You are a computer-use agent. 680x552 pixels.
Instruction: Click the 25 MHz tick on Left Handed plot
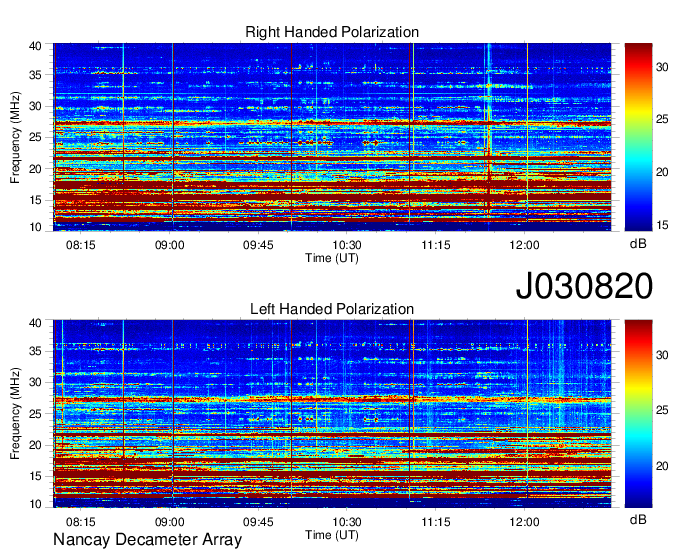pos(35,414)
